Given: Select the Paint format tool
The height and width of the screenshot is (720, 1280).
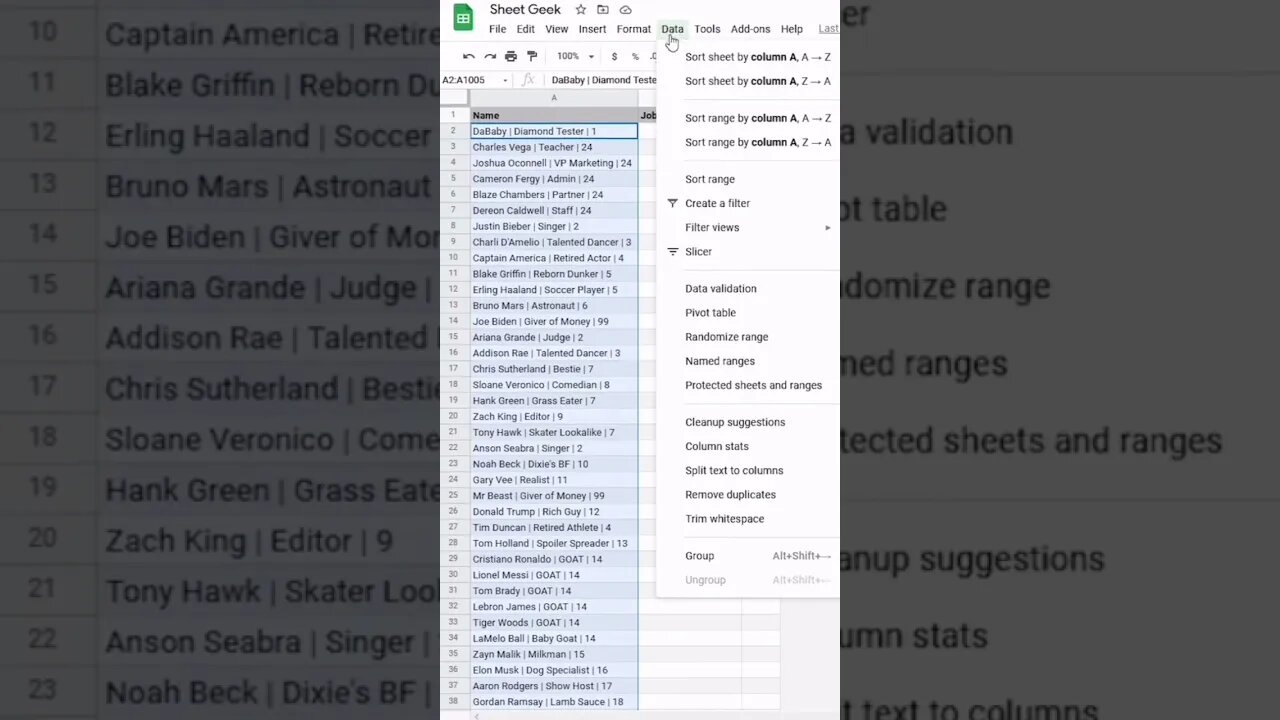Looking at the screenshot, I should coord(532,57).
